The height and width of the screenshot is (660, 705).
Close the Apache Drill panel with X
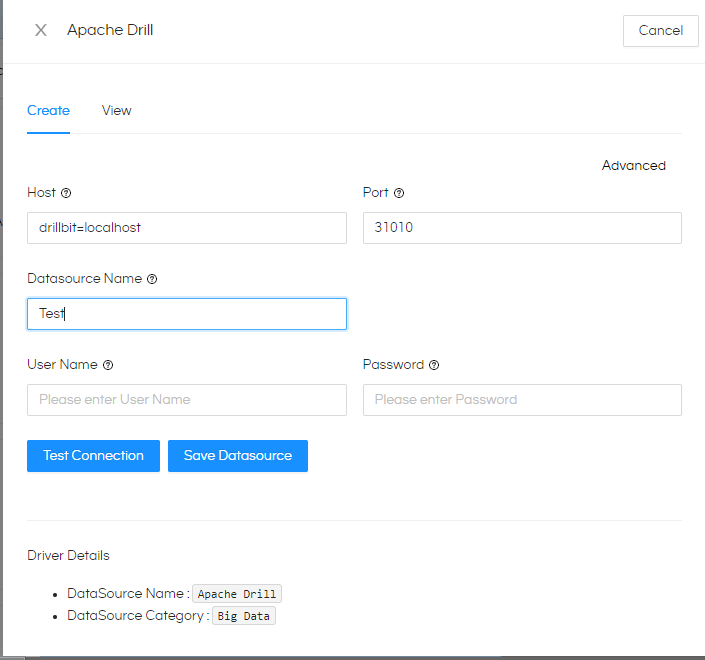(41, 30)
